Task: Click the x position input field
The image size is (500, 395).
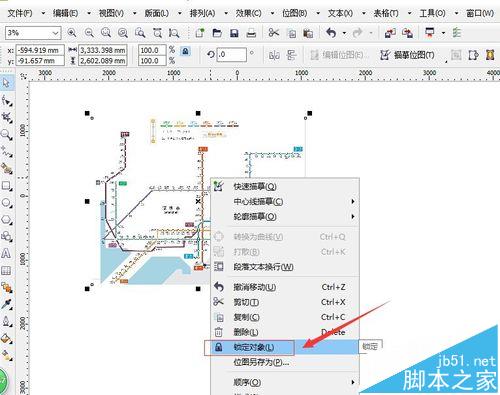Action: click(x=40, y=50)
